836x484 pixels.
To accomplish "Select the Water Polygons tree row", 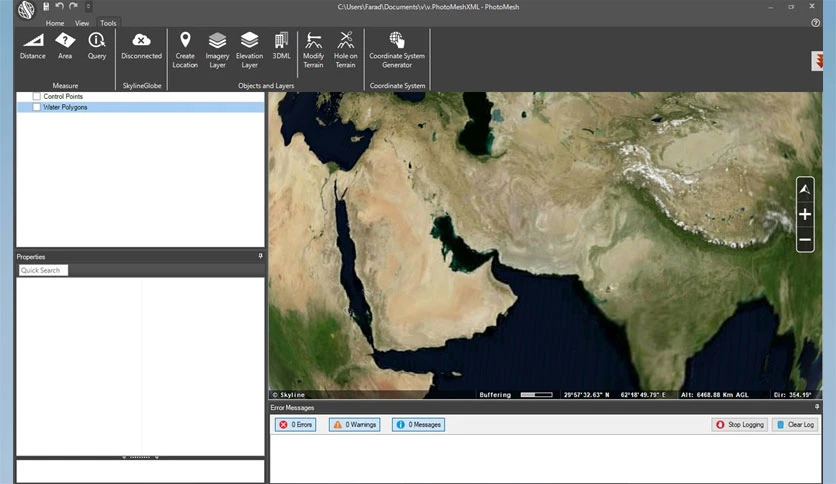I will [141, 107].
